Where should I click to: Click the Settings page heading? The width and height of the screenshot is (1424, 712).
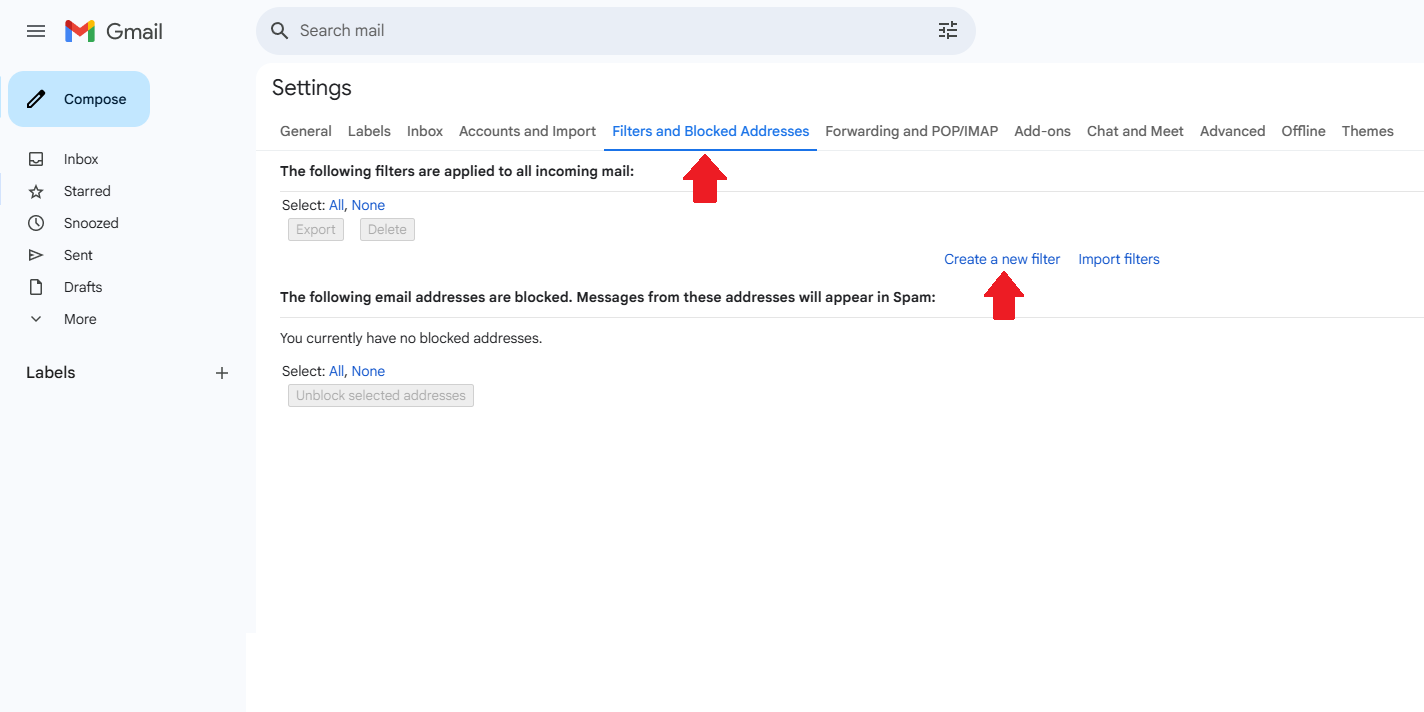tap(312, 88)
